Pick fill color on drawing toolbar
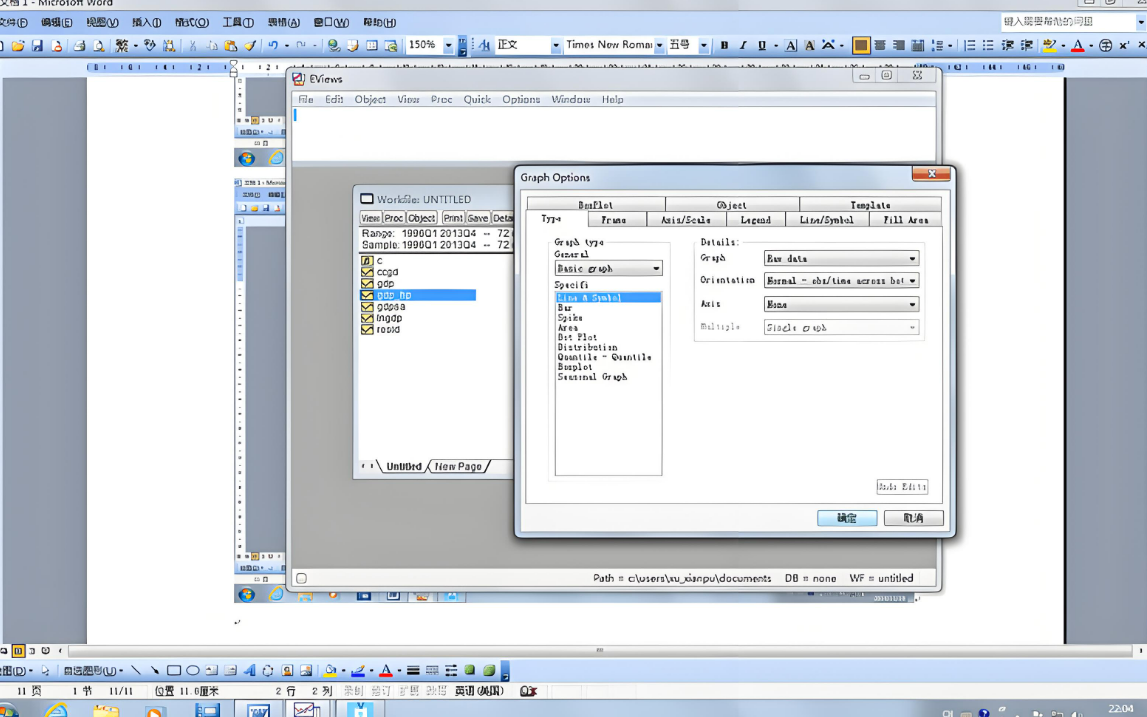Image resolution: width=1147 pixels, height=717 pixels. pos(331,670)
